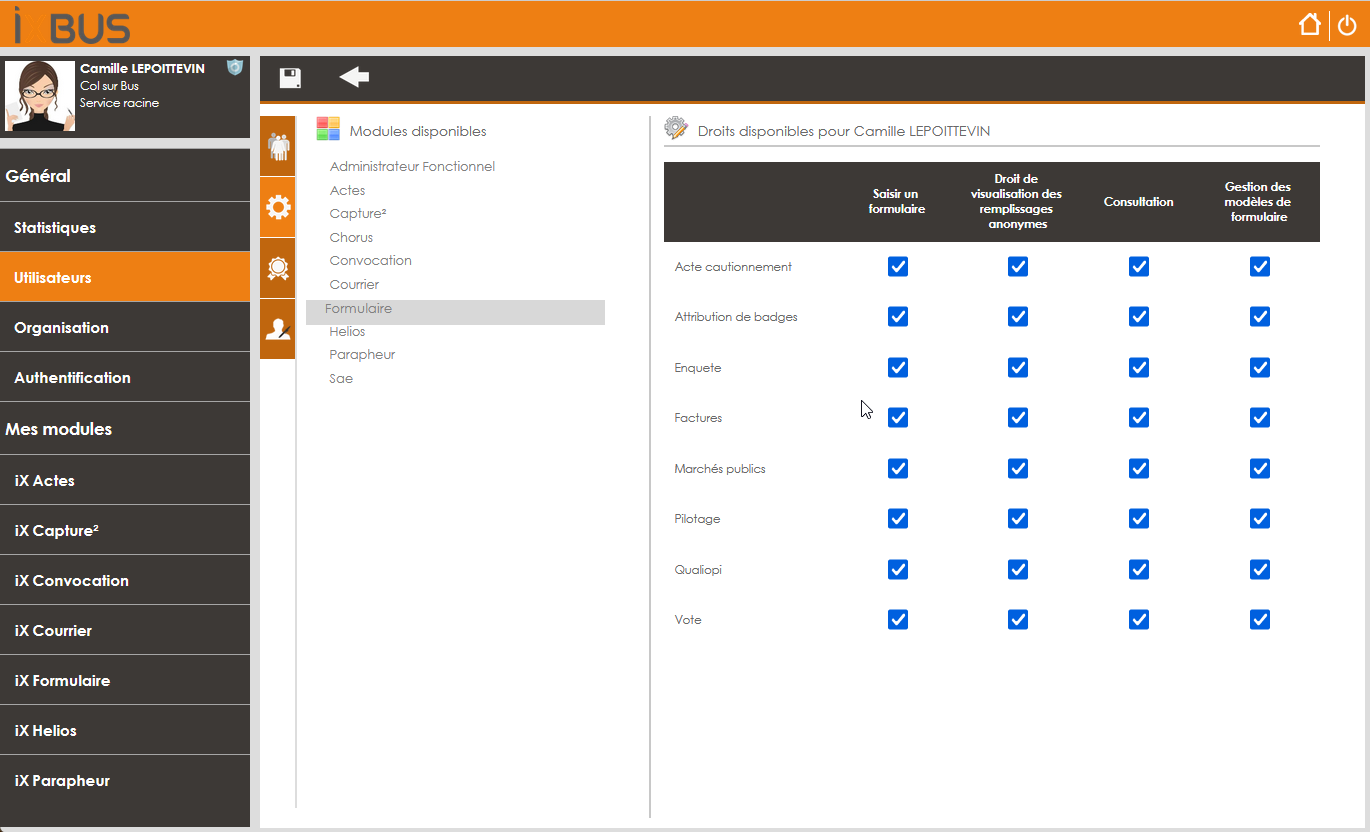Uncheck Gestion des modèles for Vote
1370x832 pixels.
[x=1260, y=620]
